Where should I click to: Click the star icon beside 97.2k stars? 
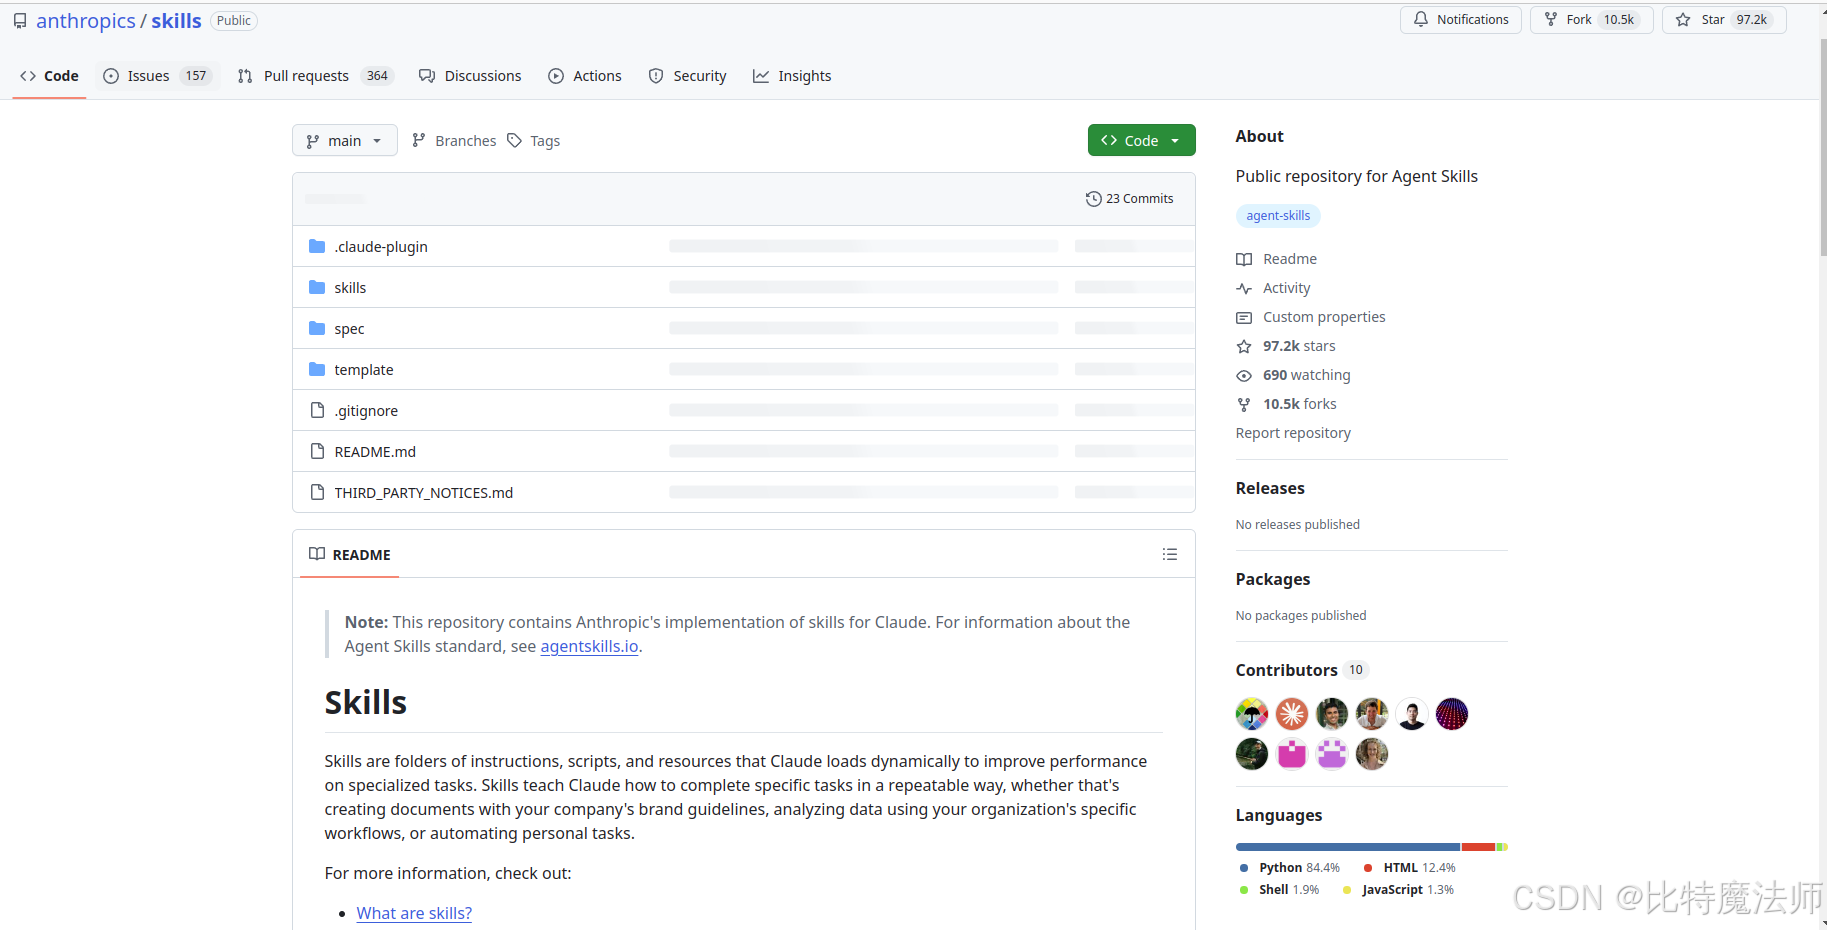click(1244, 346)
